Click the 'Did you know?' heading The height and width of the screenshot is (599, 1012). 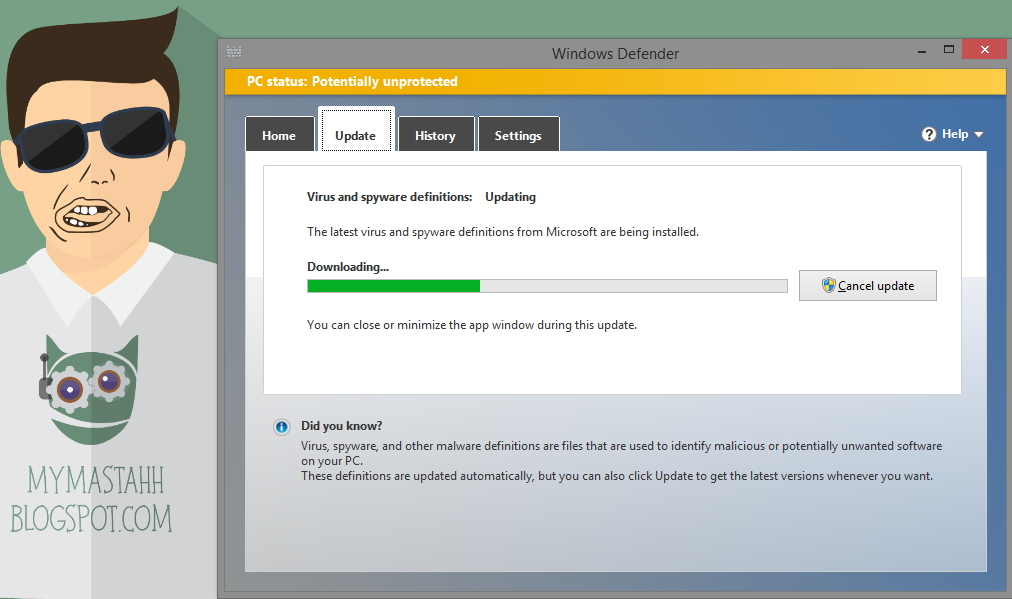(341, 426)
